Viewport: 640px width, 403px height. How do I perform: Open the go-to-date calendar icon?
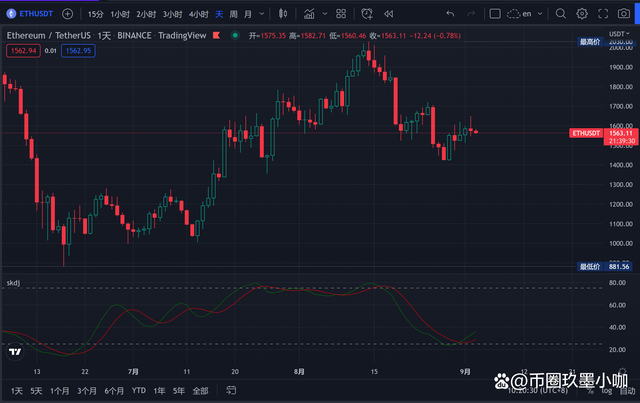(x=231, y=390)
